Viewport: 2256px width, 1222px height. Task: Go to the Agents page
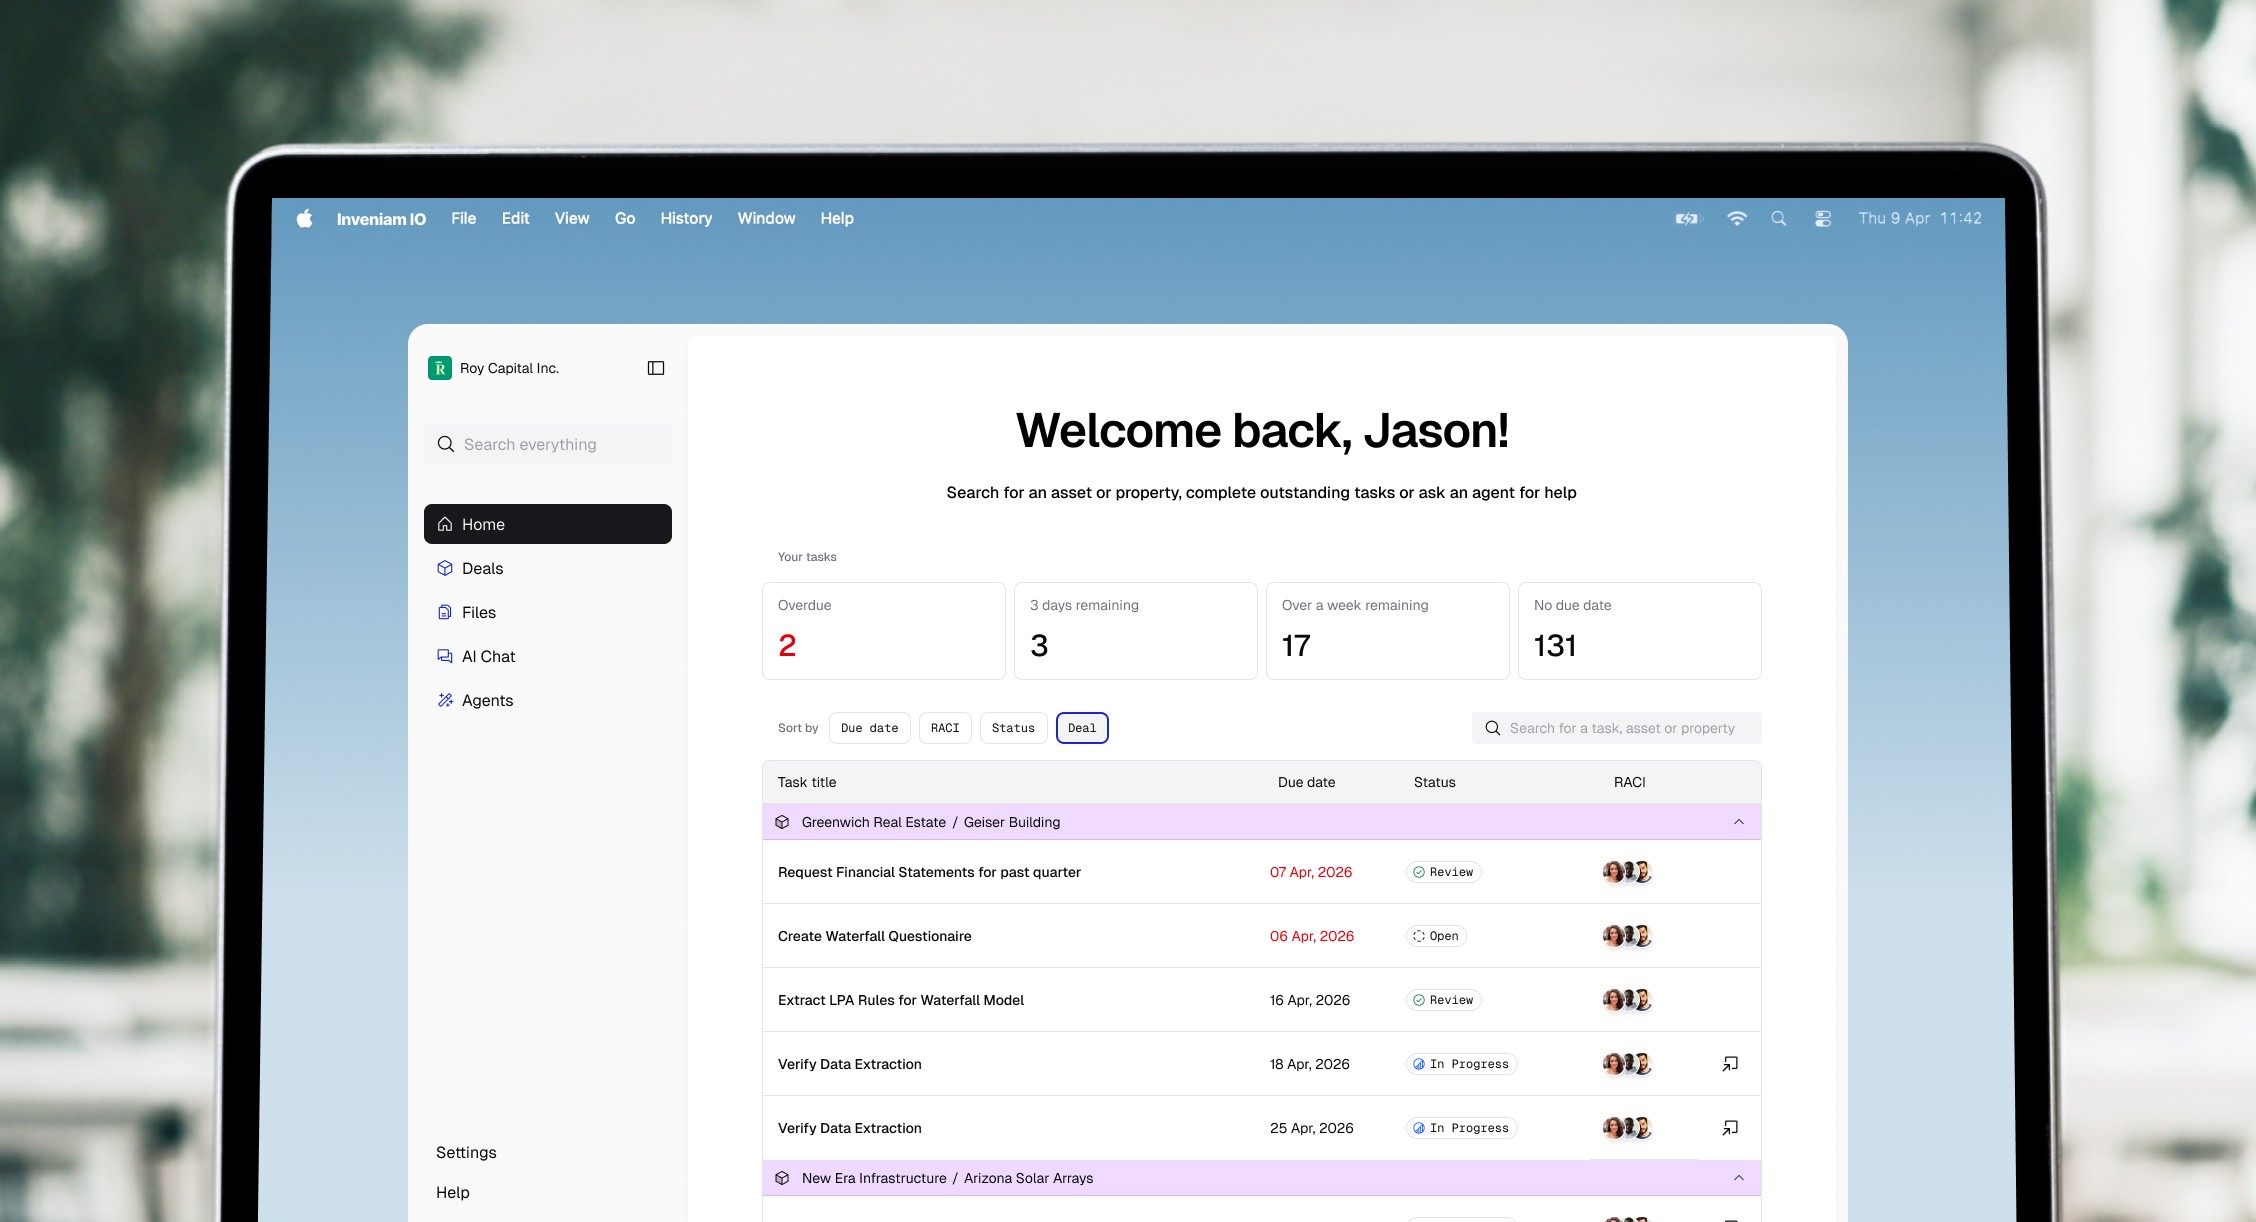click(x=487, y=700)
